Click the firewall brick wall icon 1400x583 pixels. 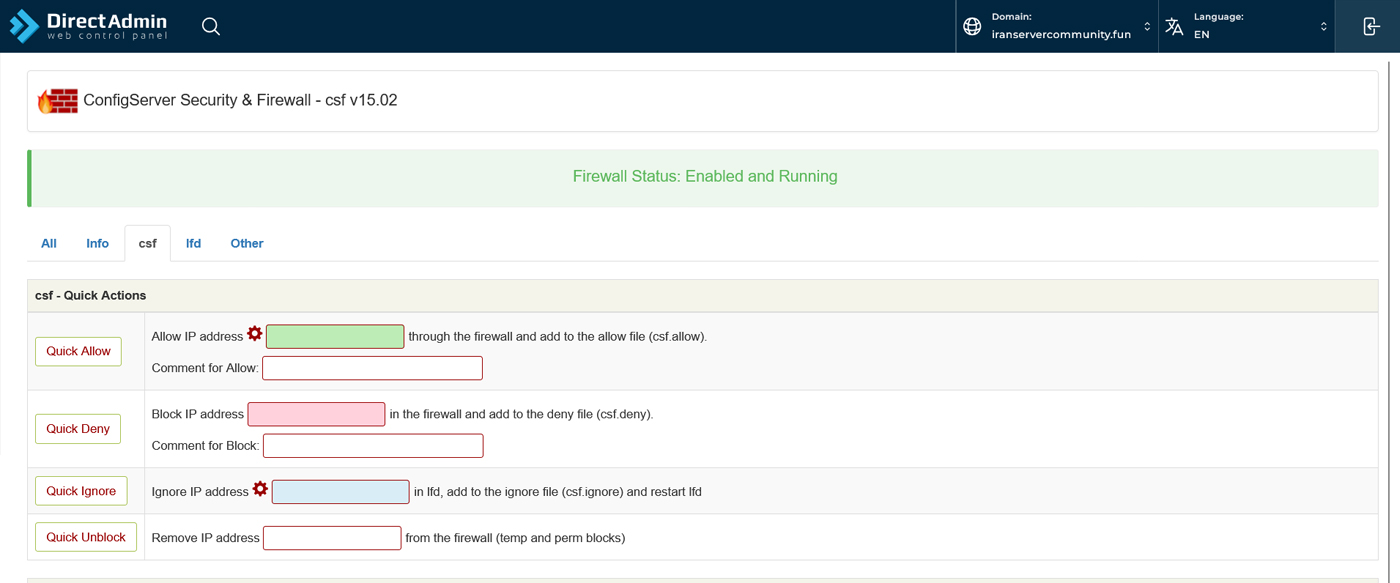pos(58,101)
